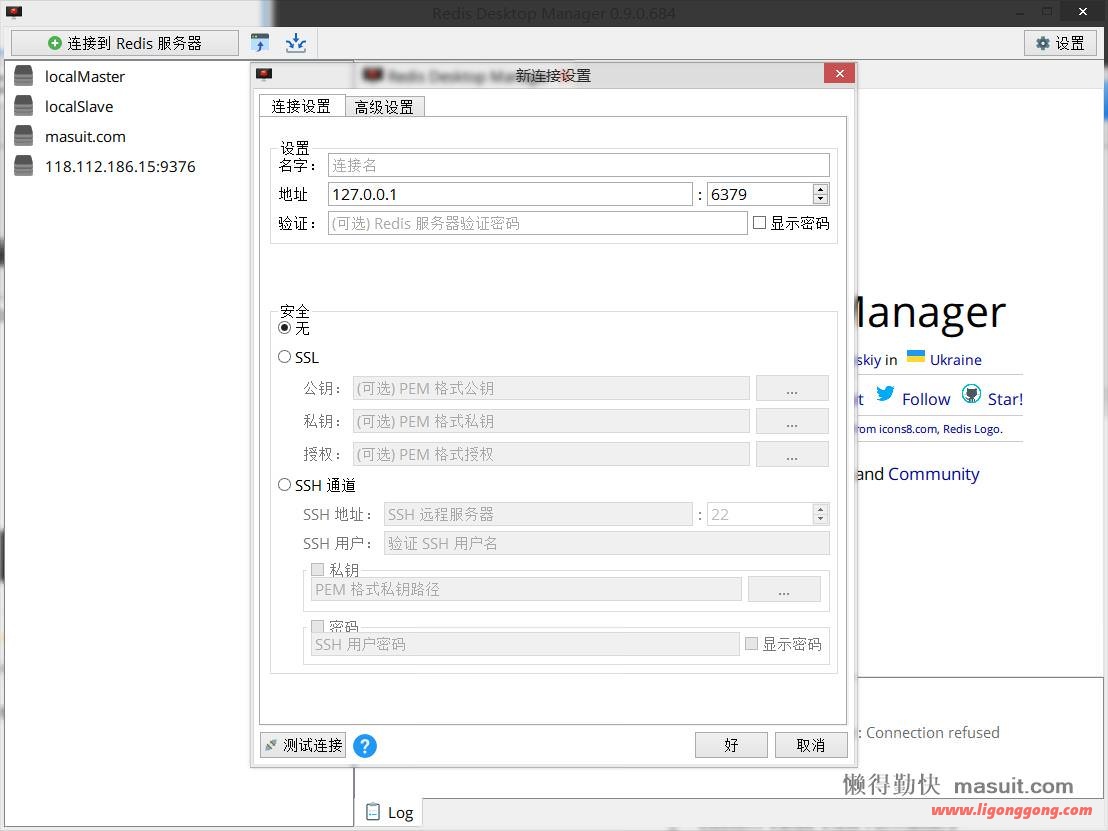Browse for SSH private key path

(784, 589)
